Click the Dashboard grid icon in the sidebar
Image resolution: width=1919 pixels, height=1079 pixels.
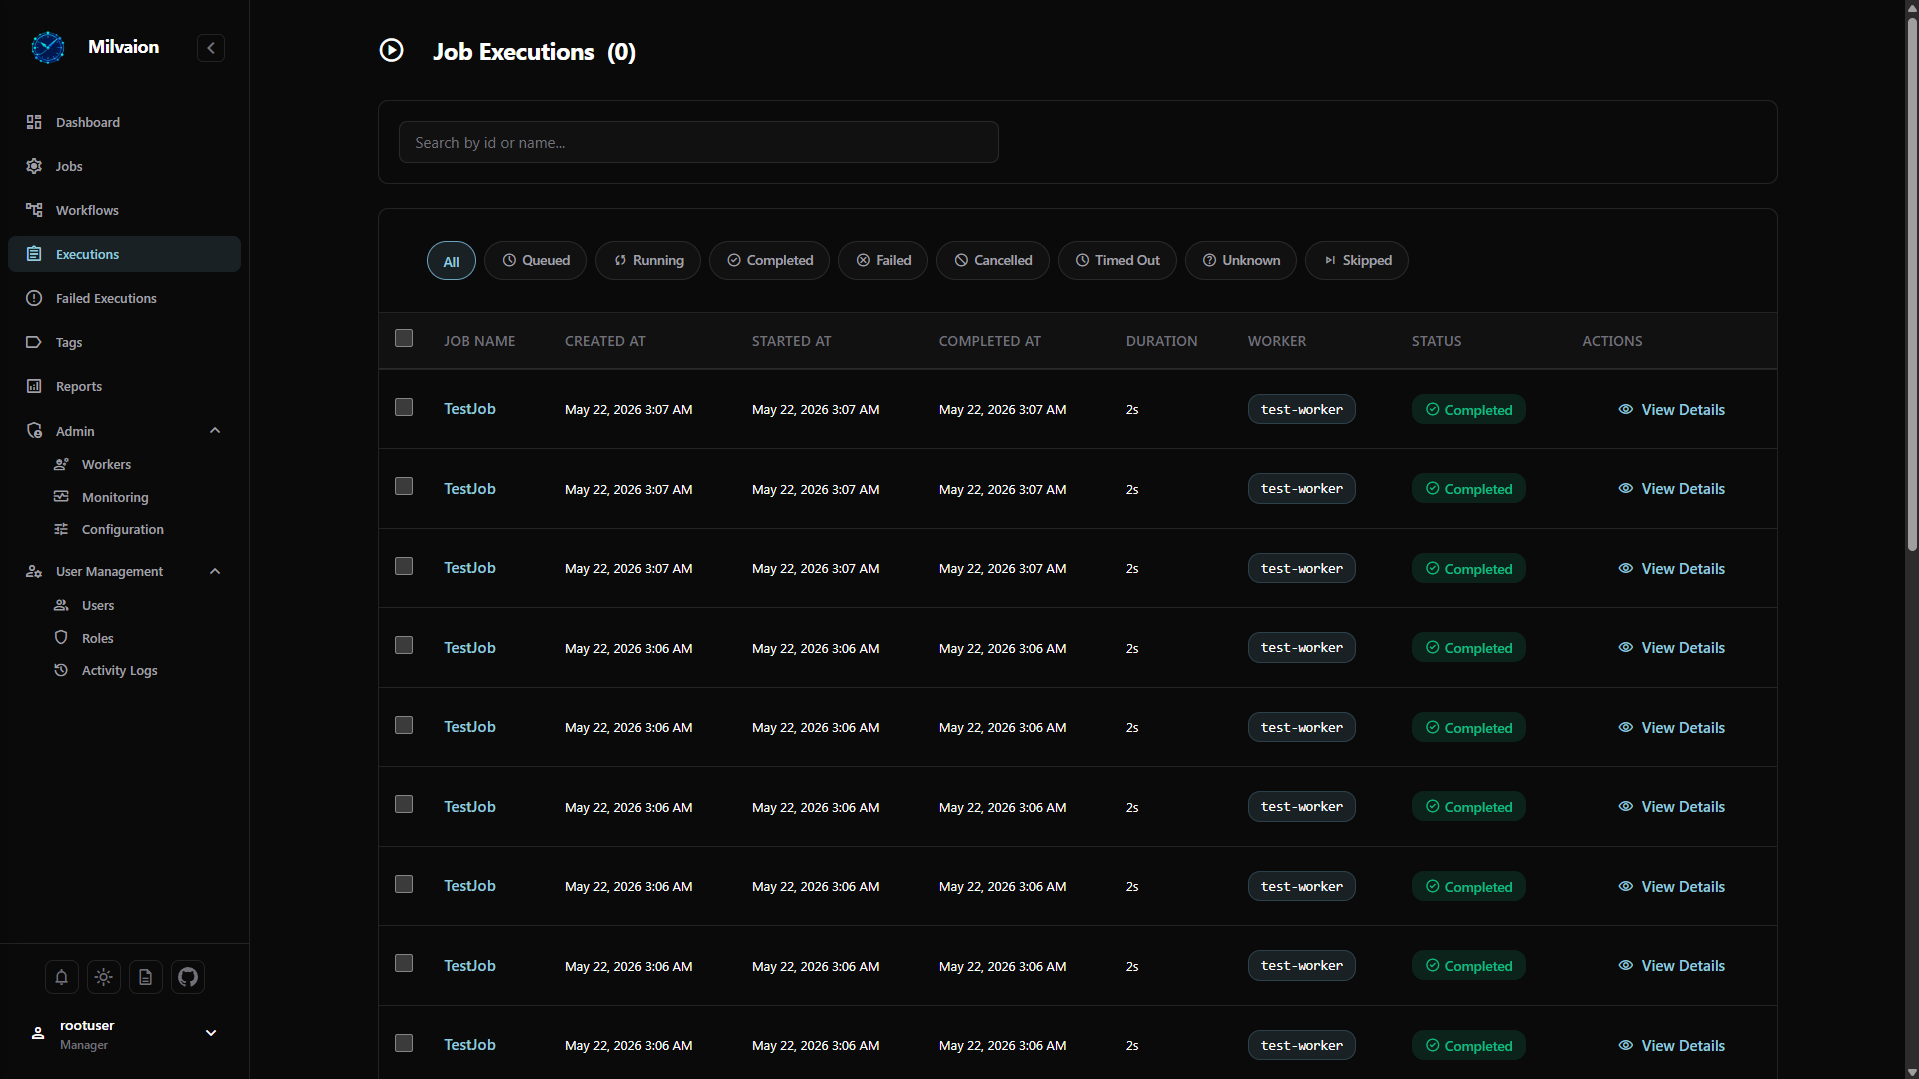click(x=34, y=122)
